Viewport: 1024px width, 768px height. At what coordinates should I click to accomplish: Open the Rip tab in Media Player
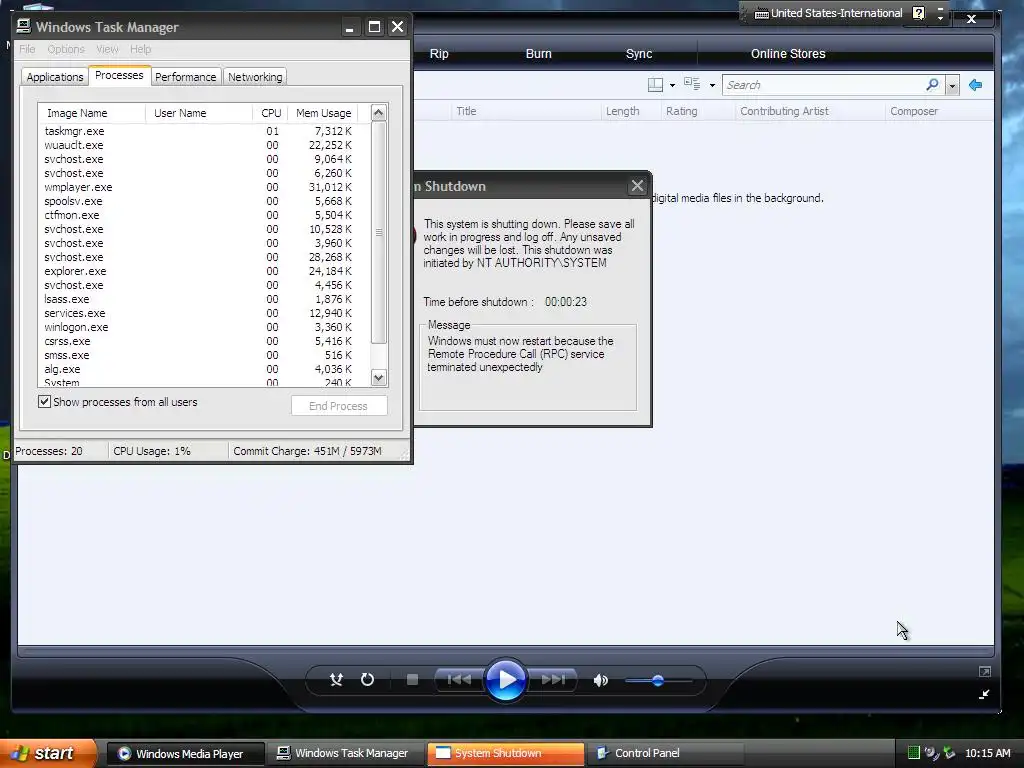(439, 54)
